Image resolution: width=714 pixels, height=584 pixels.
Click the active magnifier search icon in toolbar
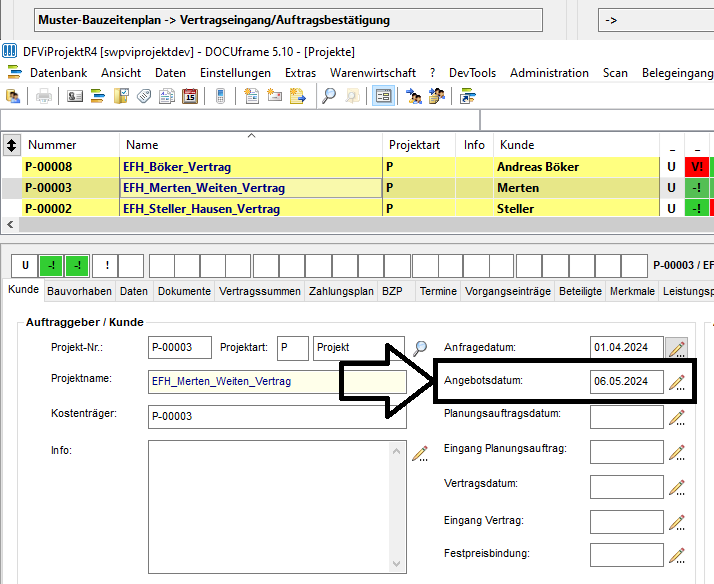(x=329, y=96)
